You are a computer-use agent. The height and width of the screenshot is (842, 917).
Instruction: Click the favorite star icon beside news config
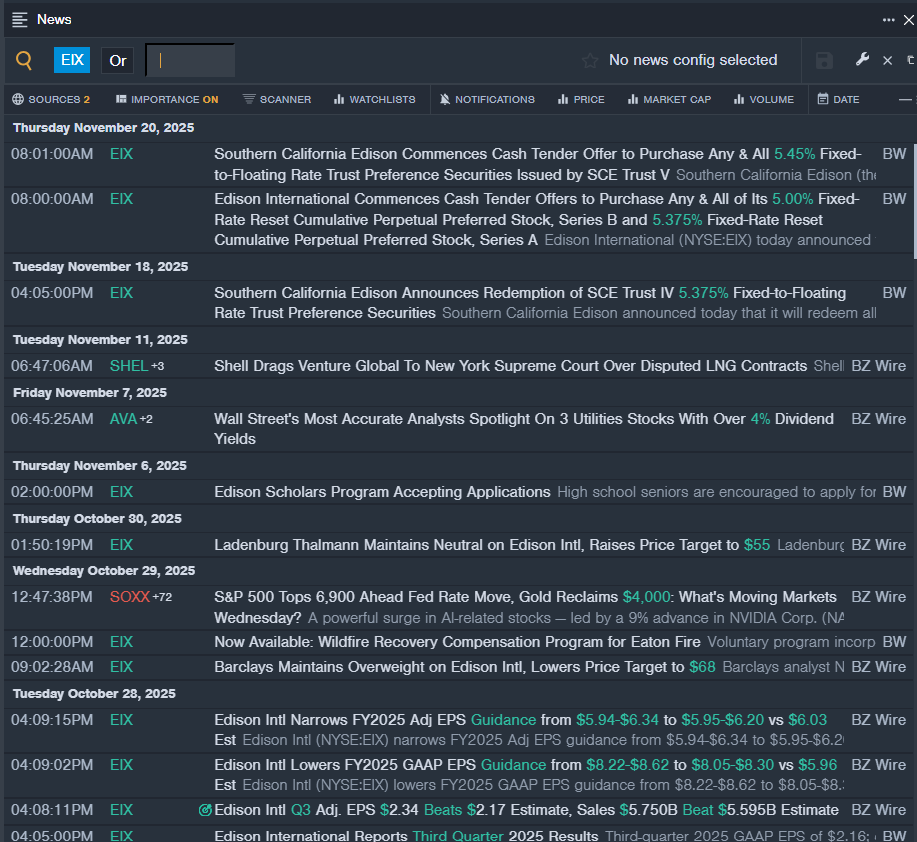[x=590, y=61]
